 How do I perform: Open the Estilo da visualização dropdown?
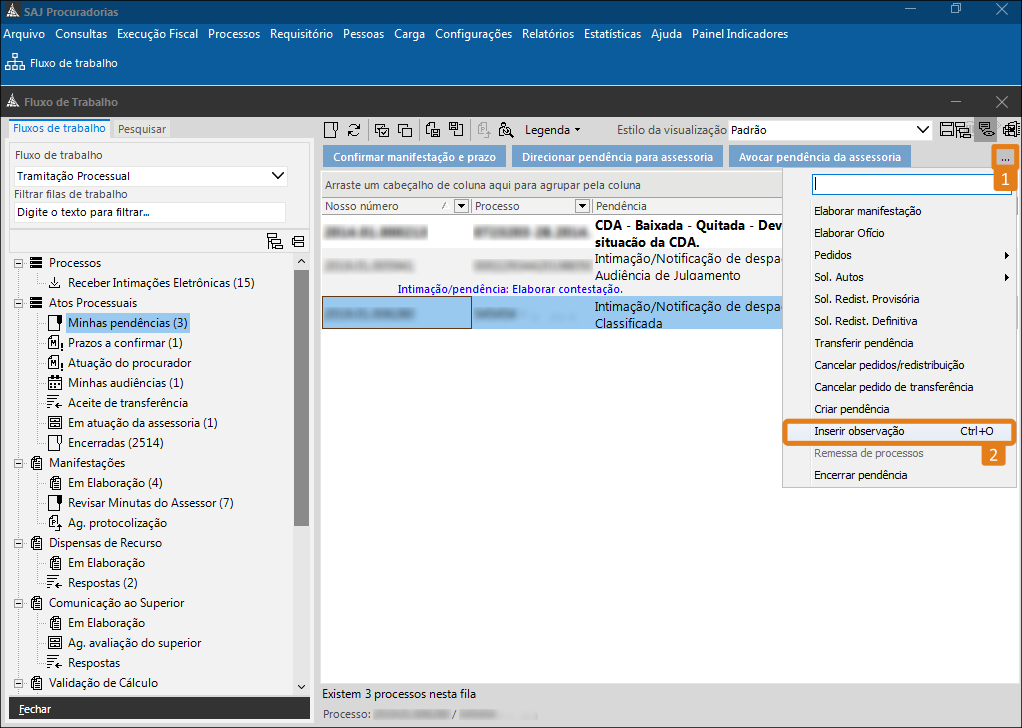point(923,129)
